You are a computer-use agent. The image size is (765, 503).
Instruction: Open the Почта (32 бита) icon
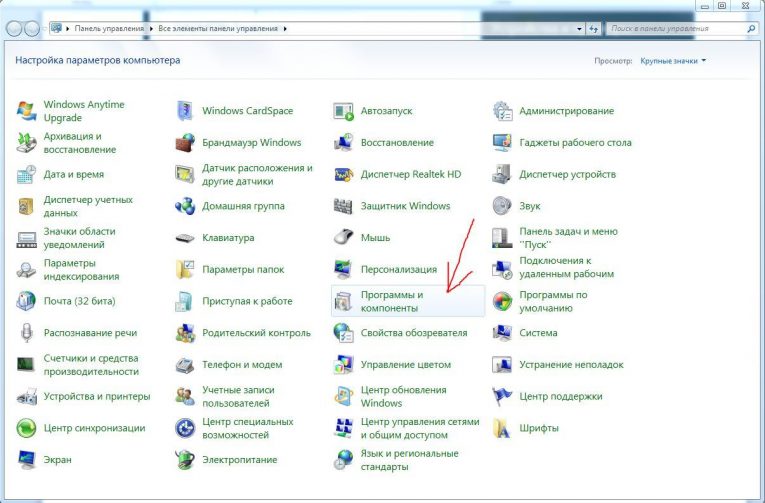point(26,302)
